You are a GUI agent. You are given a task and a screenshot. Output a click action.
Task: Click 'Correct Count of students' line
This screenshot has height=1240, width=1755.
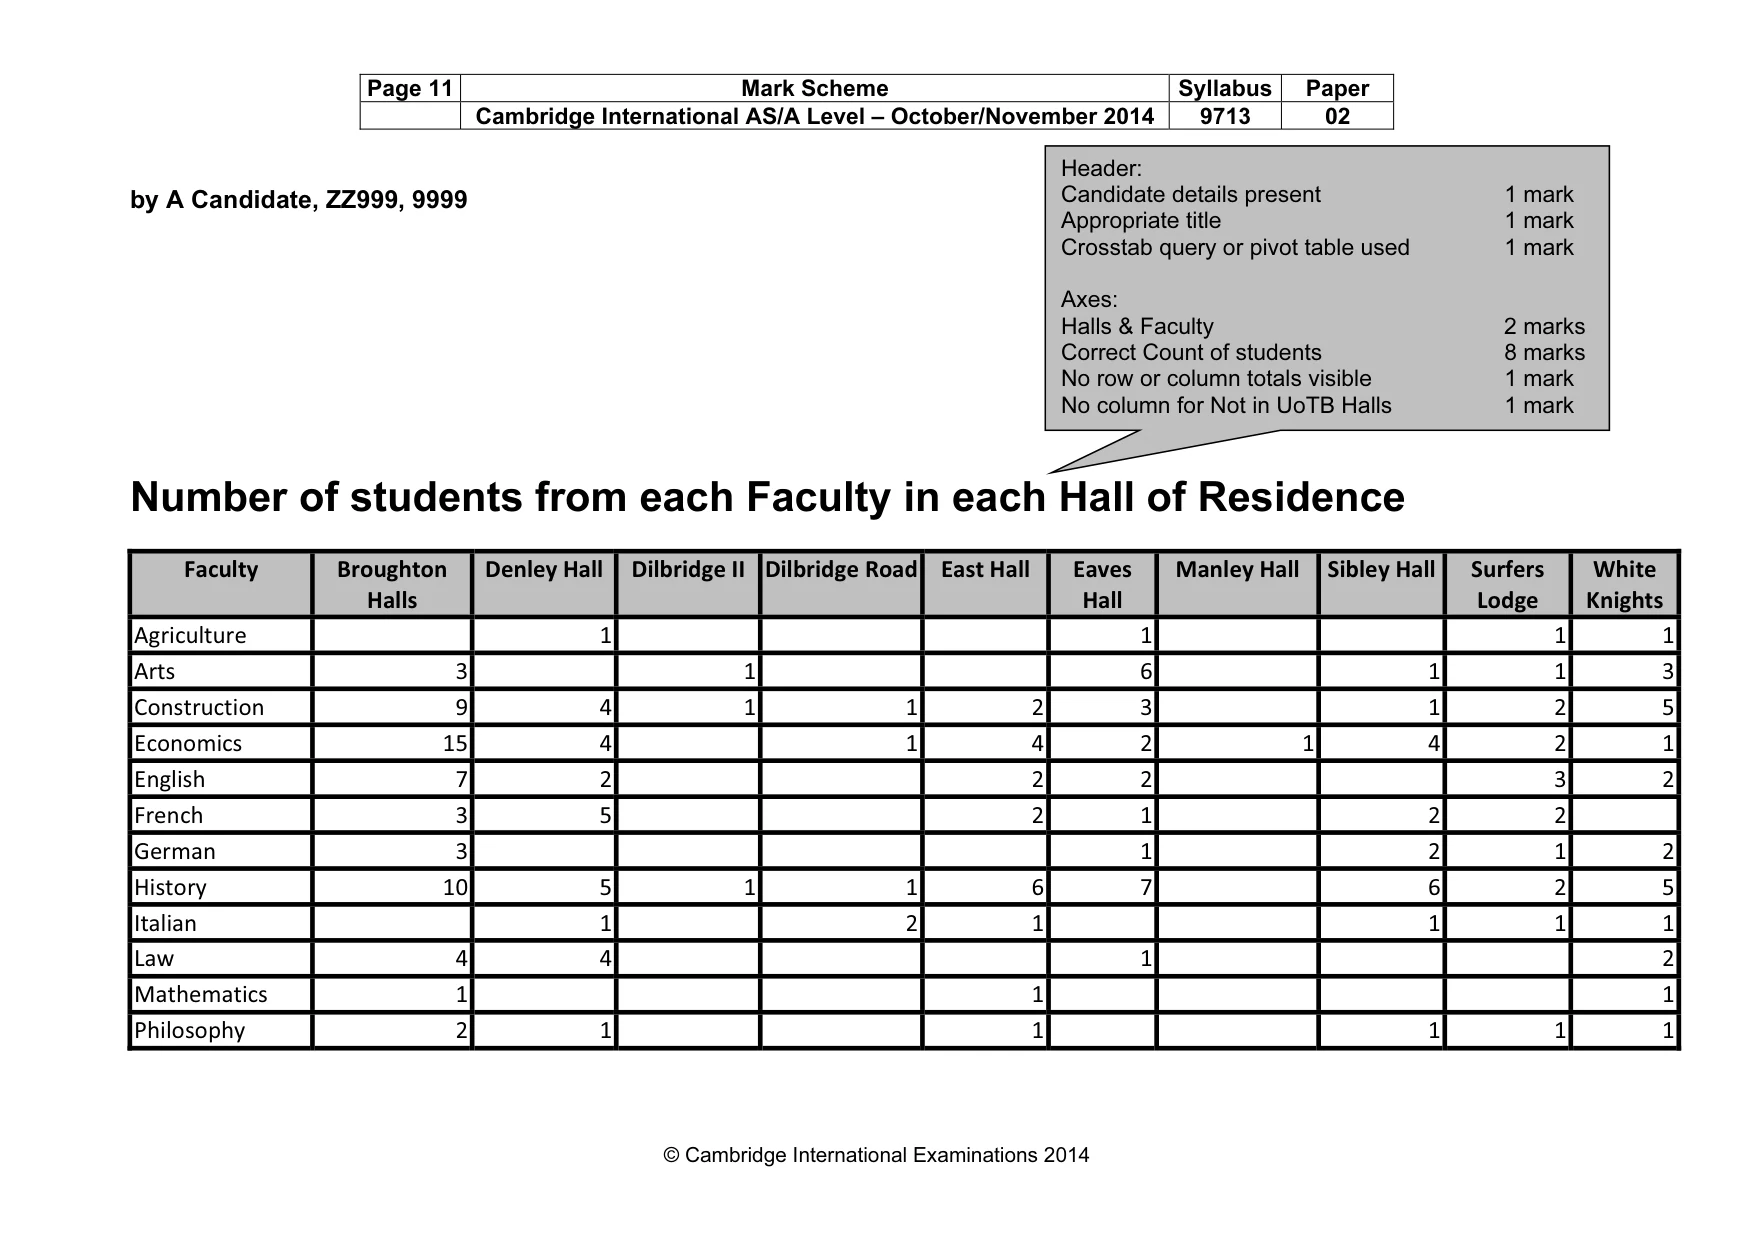point(1191,352)
